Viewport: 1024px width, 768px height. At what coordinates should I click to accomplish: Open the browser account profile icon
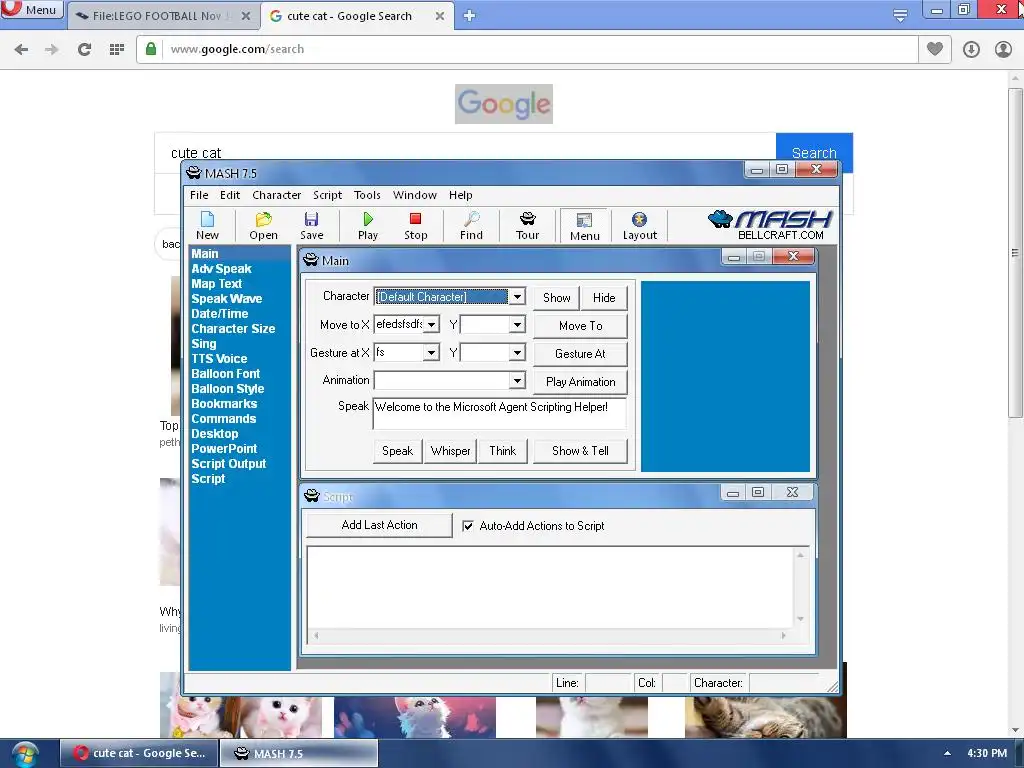[1003, 49]
